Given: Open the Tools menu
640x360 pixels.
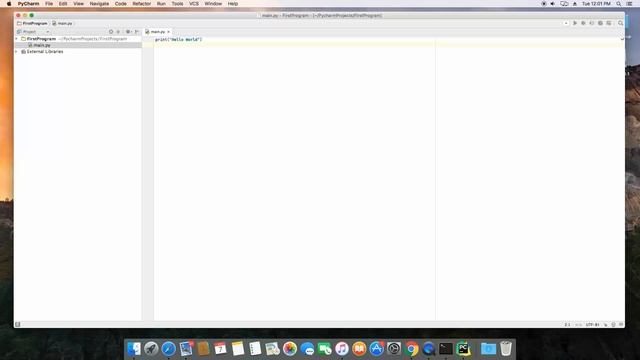Looking at the screenshot, I should coord(177,4).
